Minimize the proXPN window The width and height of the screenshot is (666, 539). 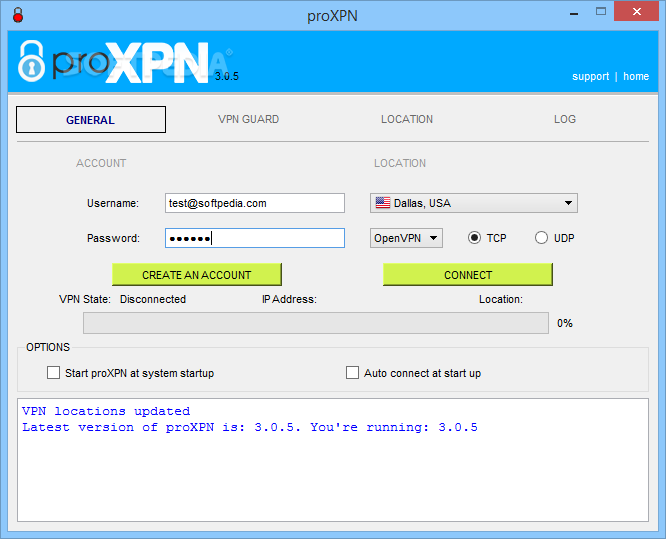click(x=574, y=13)
